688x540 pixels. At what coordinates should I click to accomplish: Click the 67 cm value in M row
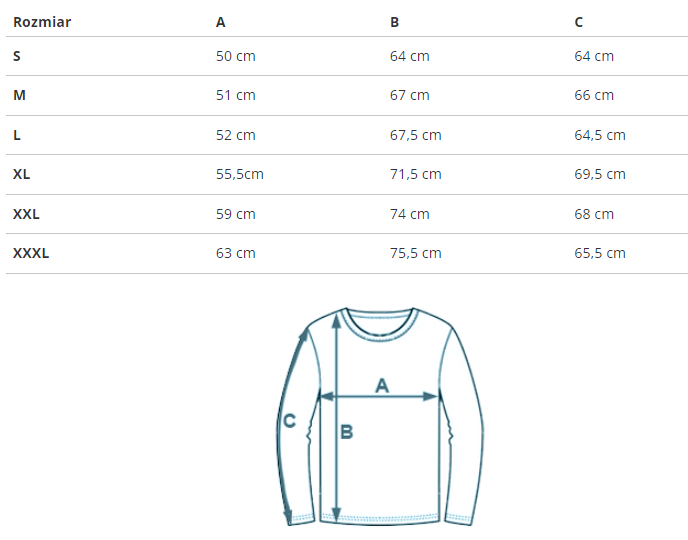409,95
